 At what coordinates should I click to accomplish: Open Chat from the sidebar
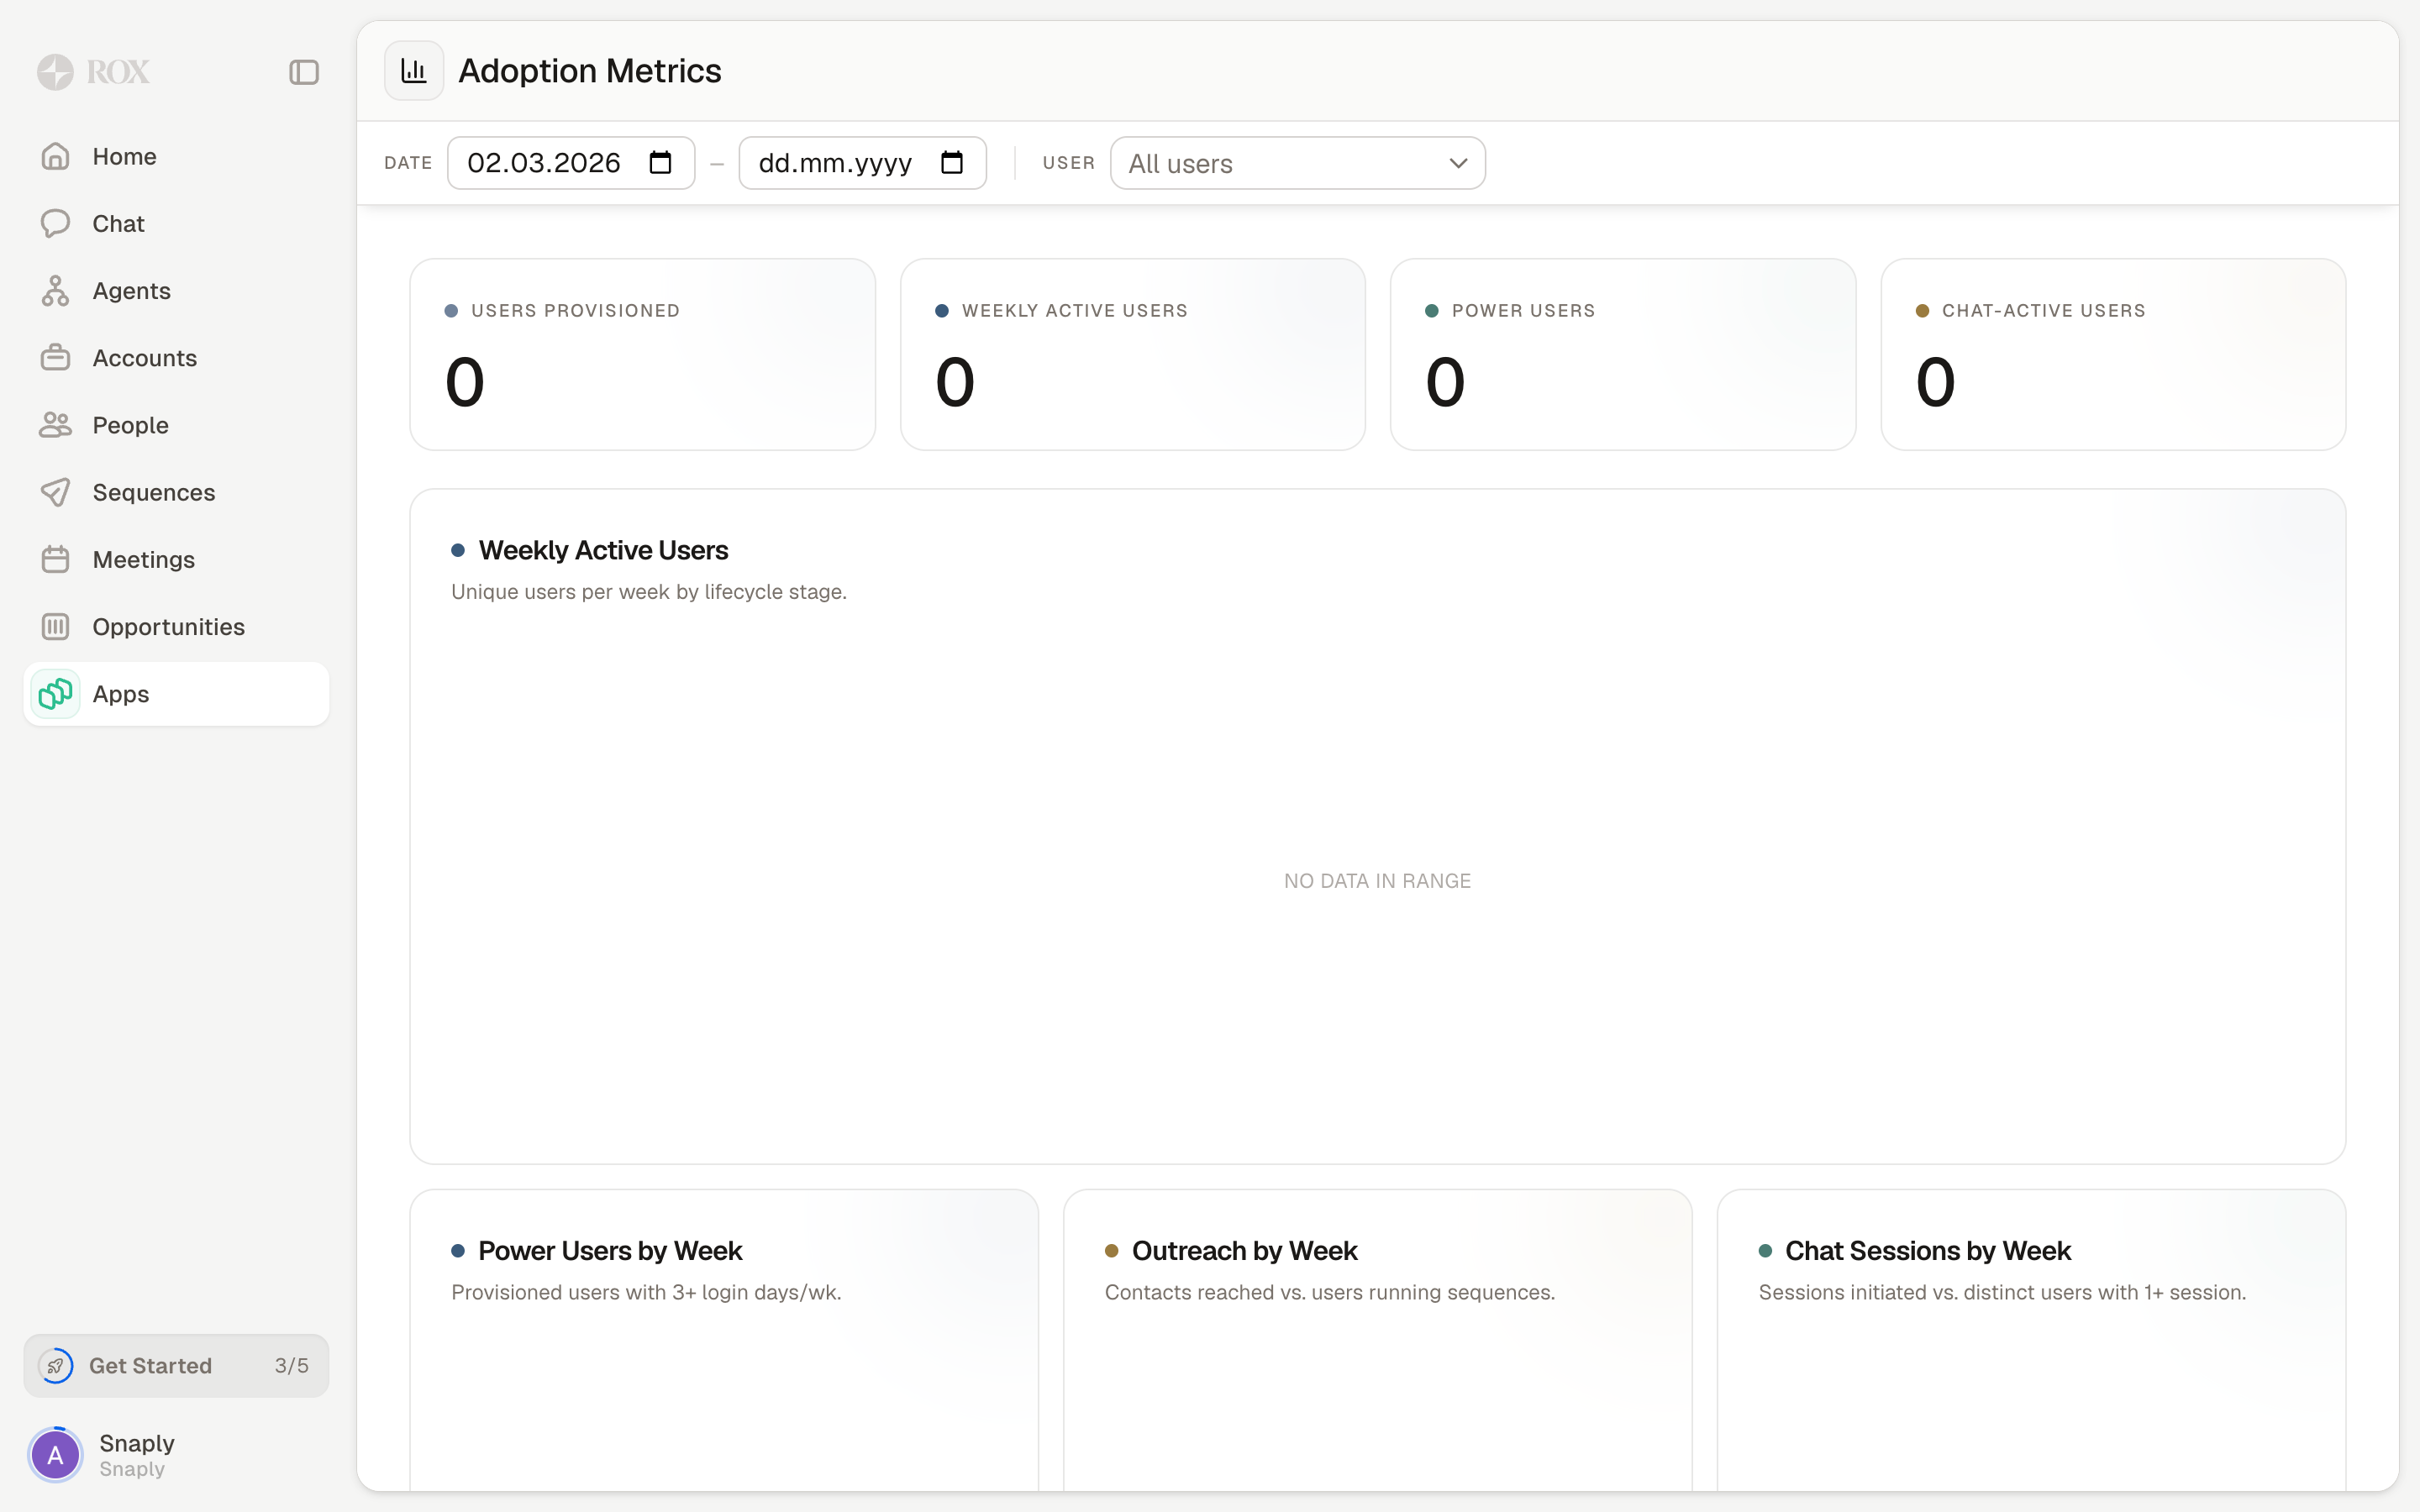tap(176, 223)
